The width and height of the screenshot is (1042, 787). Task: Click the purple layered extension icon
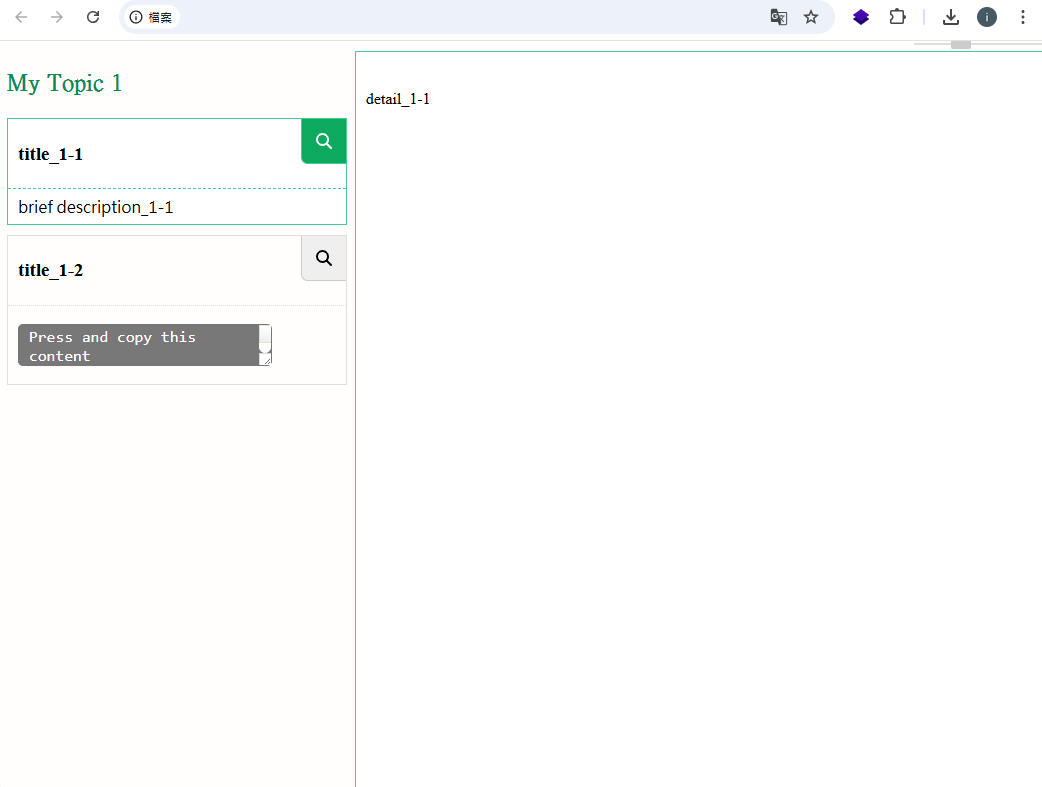[x=861, y=17]
